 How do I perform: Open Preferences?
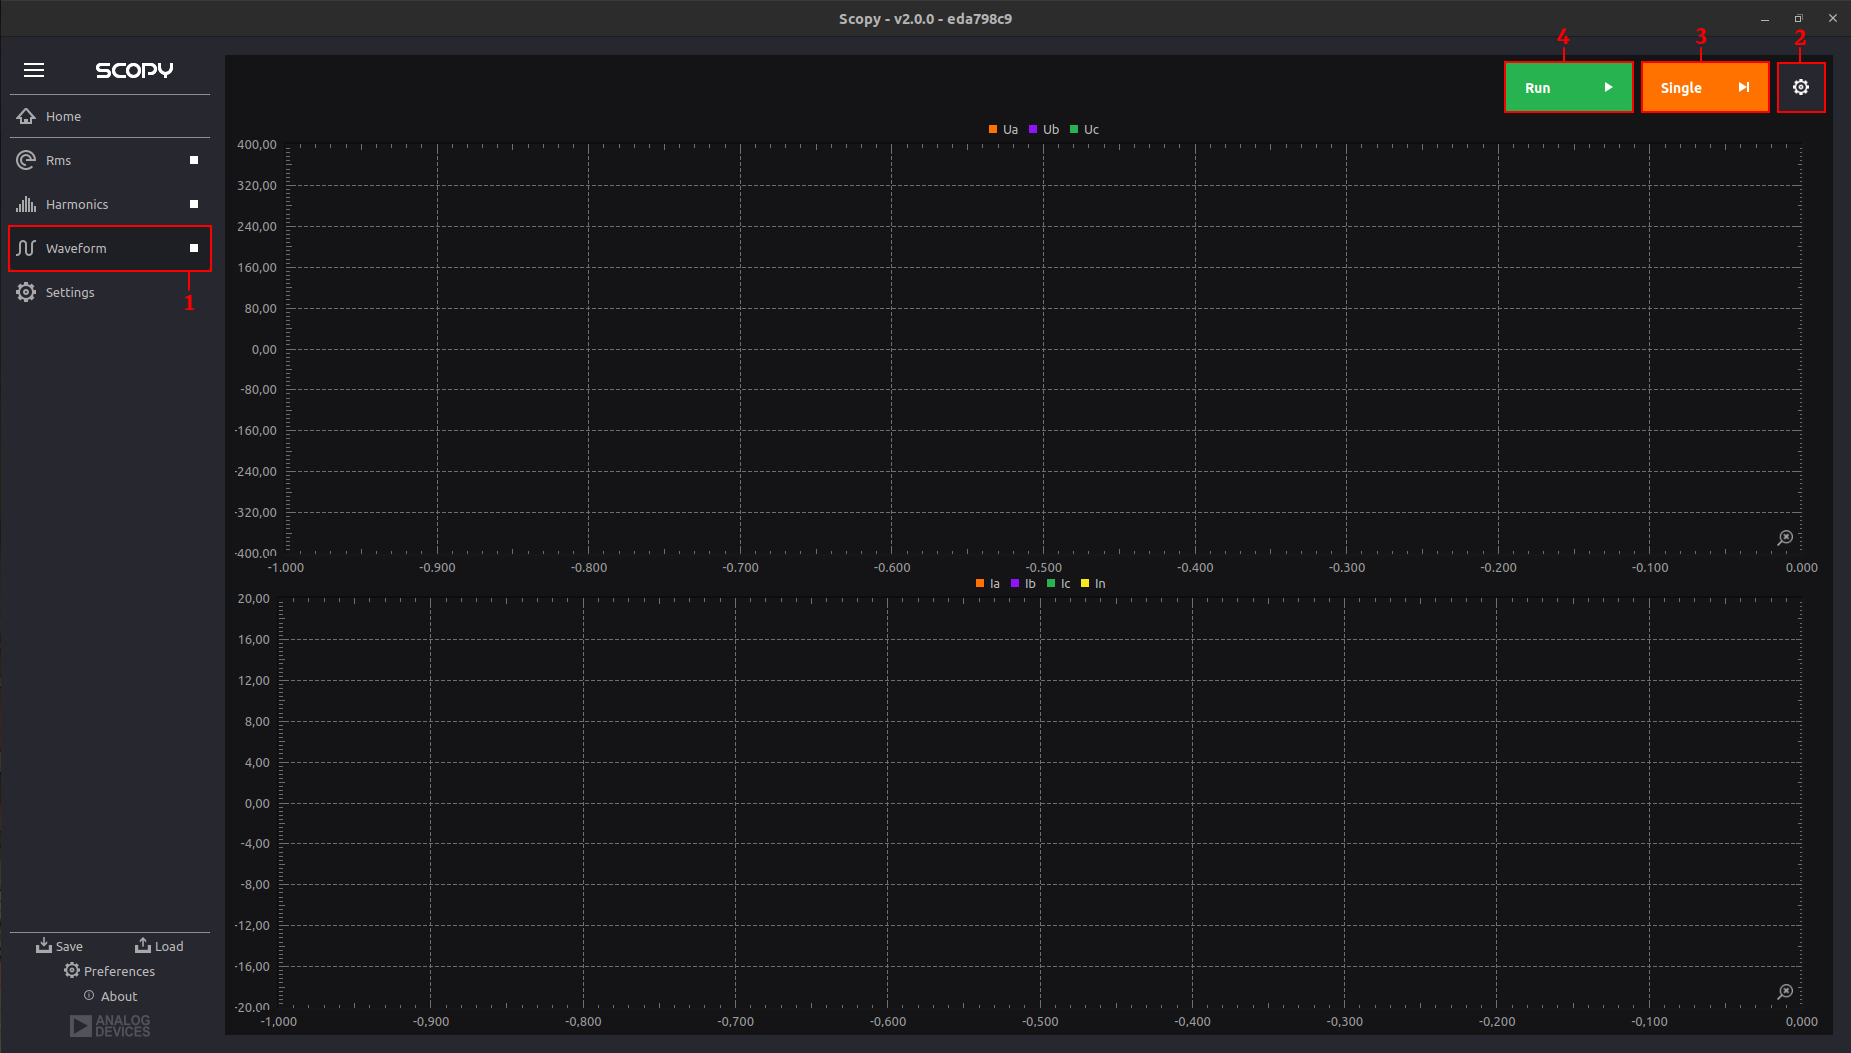(110, 971)
